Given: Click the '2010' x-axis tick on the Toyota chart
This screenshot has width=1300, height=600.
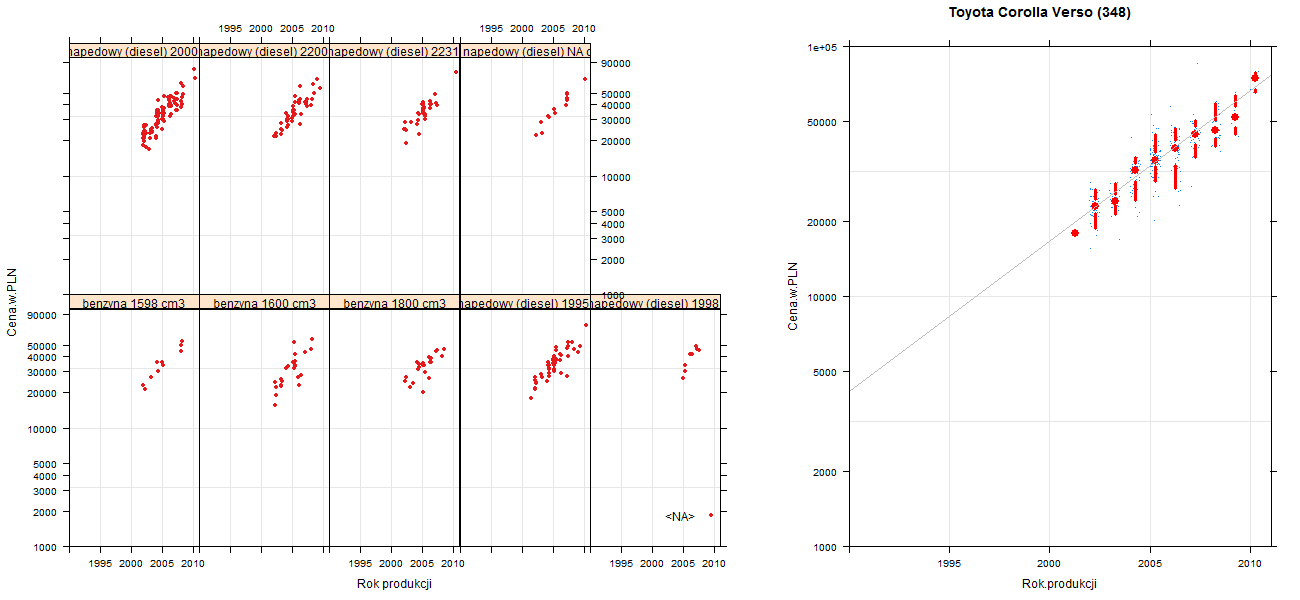Looking at the screenshot, I should pos(1251,564).
